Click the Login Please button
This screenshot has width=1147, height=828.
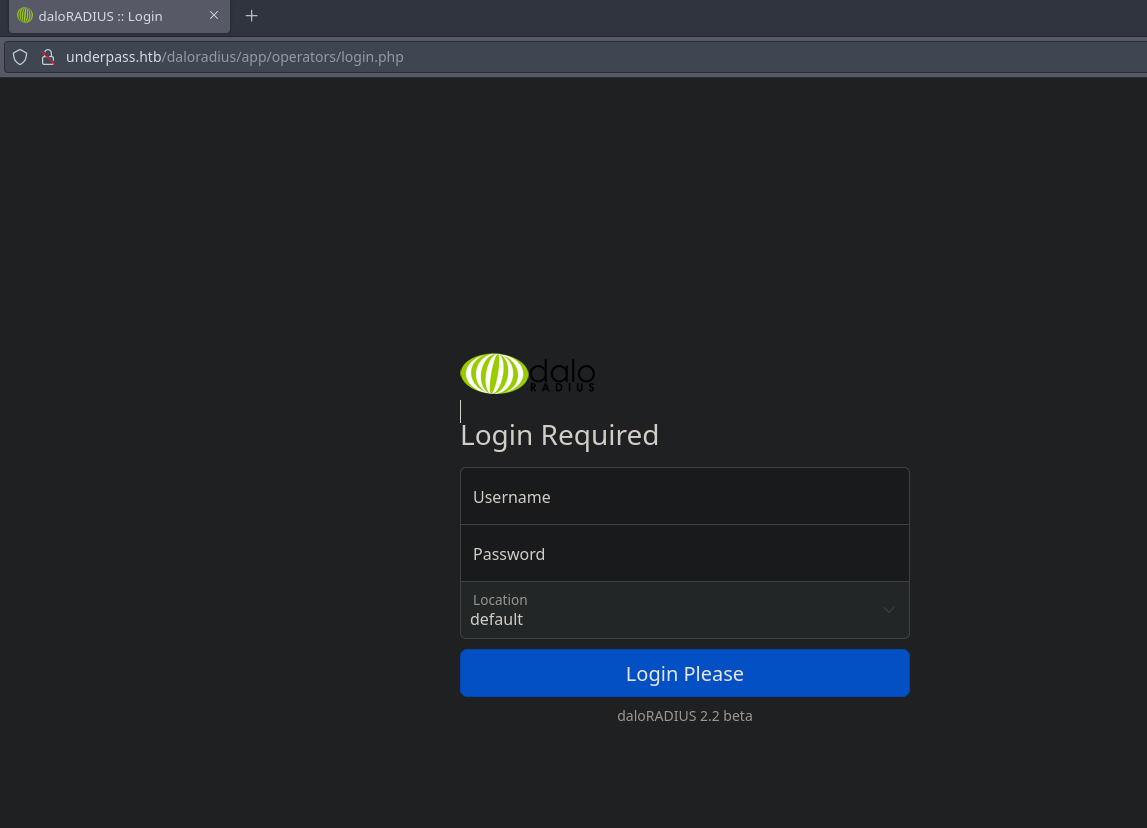pyautogui.click(x=685, y=673)
